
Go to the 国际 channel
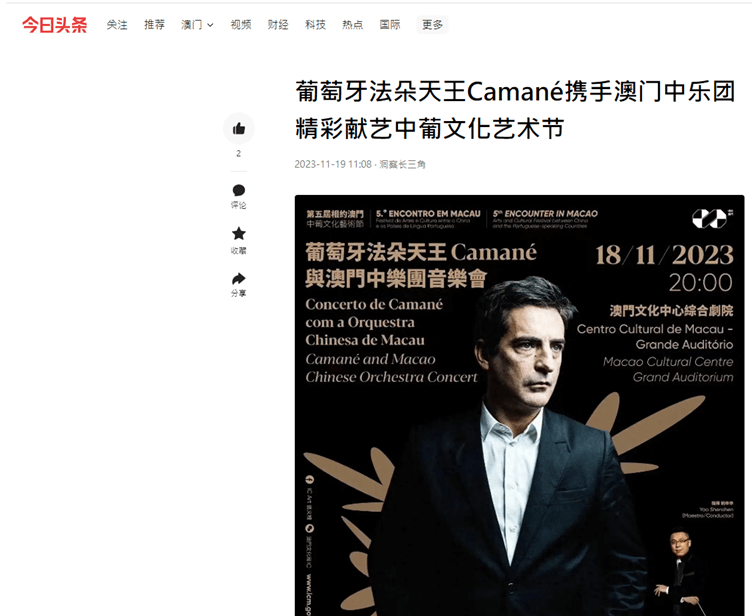[390, 25]
